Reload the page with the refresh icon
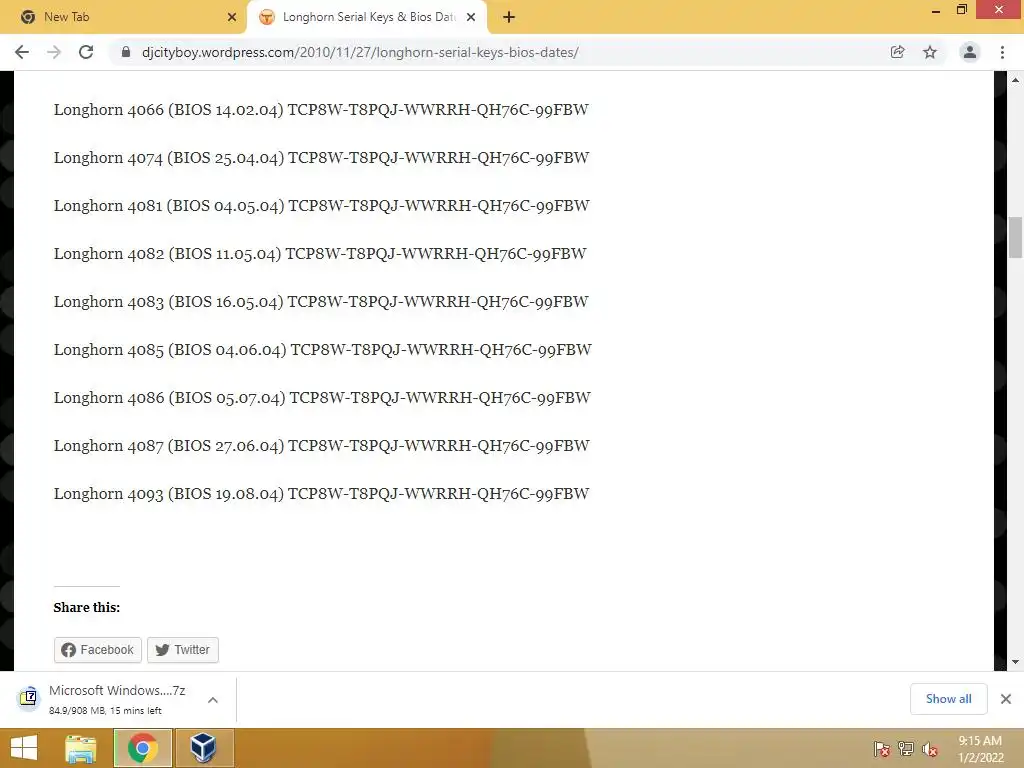Image resolution: width=1024 pixels, height=768 pixels. [86, 52]
